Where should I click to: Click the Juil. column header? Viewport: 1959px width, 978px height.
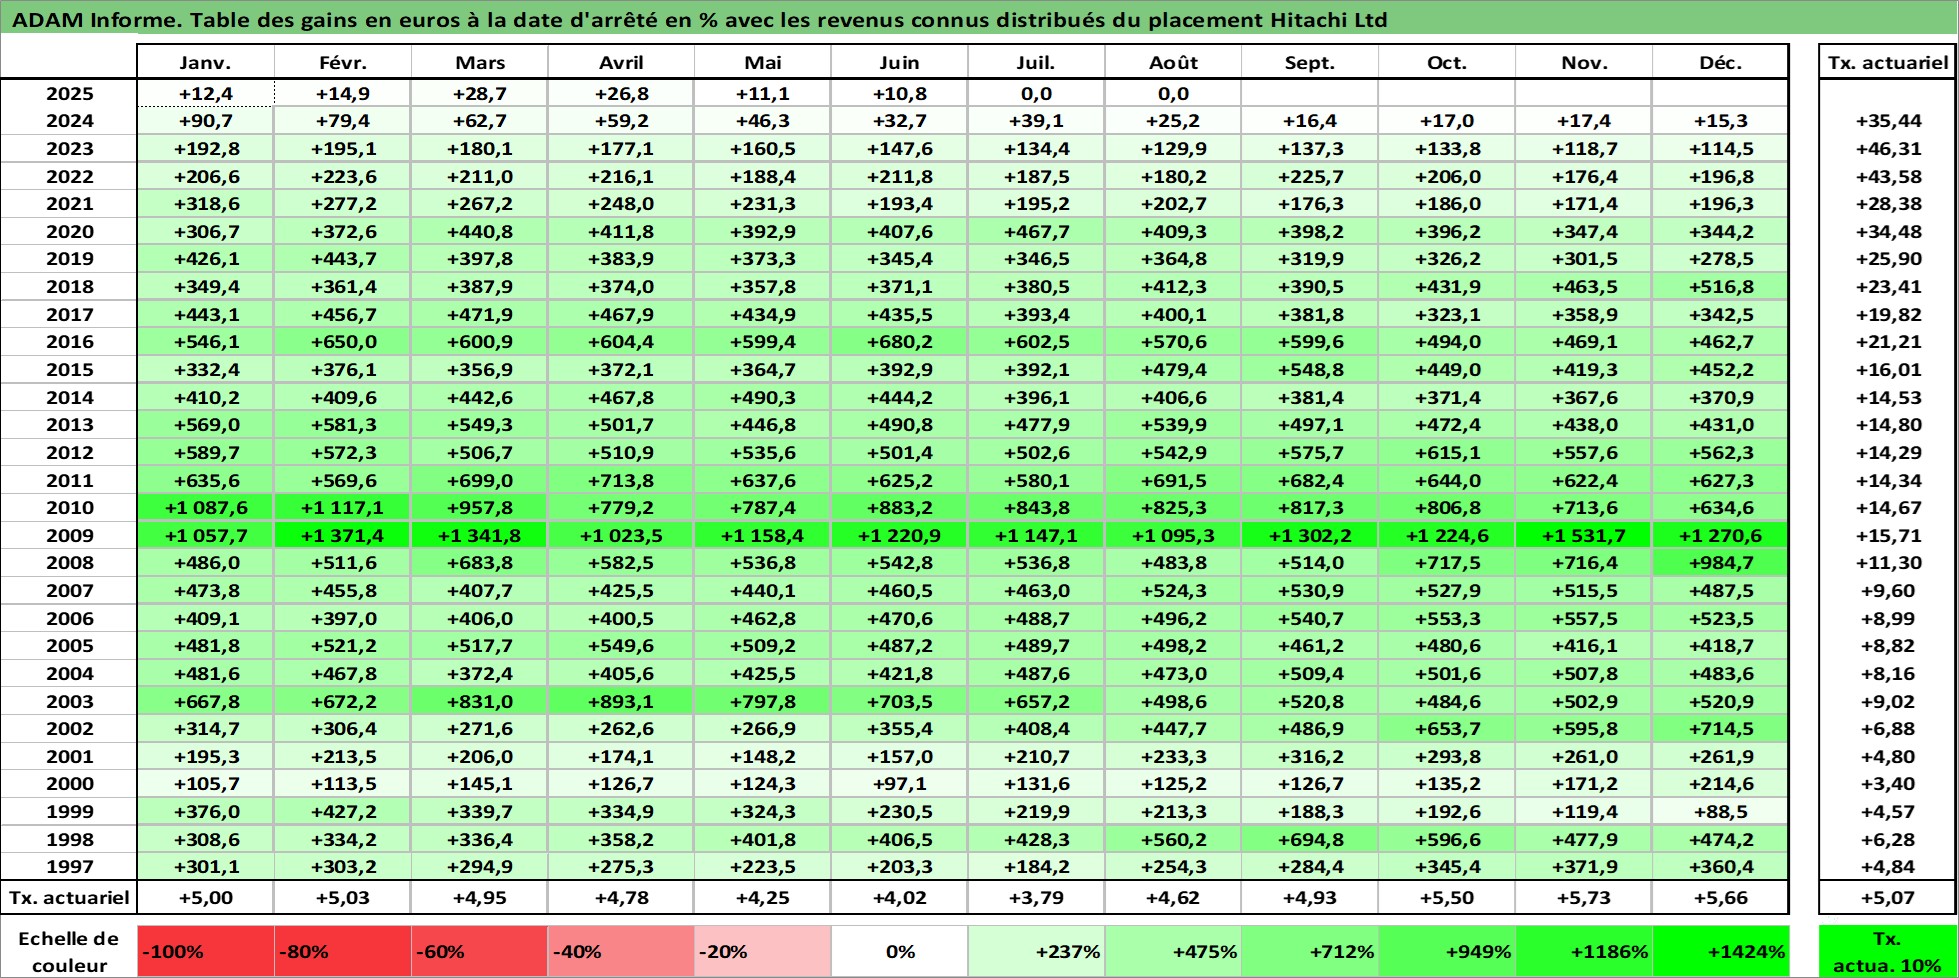point(1036,62)
